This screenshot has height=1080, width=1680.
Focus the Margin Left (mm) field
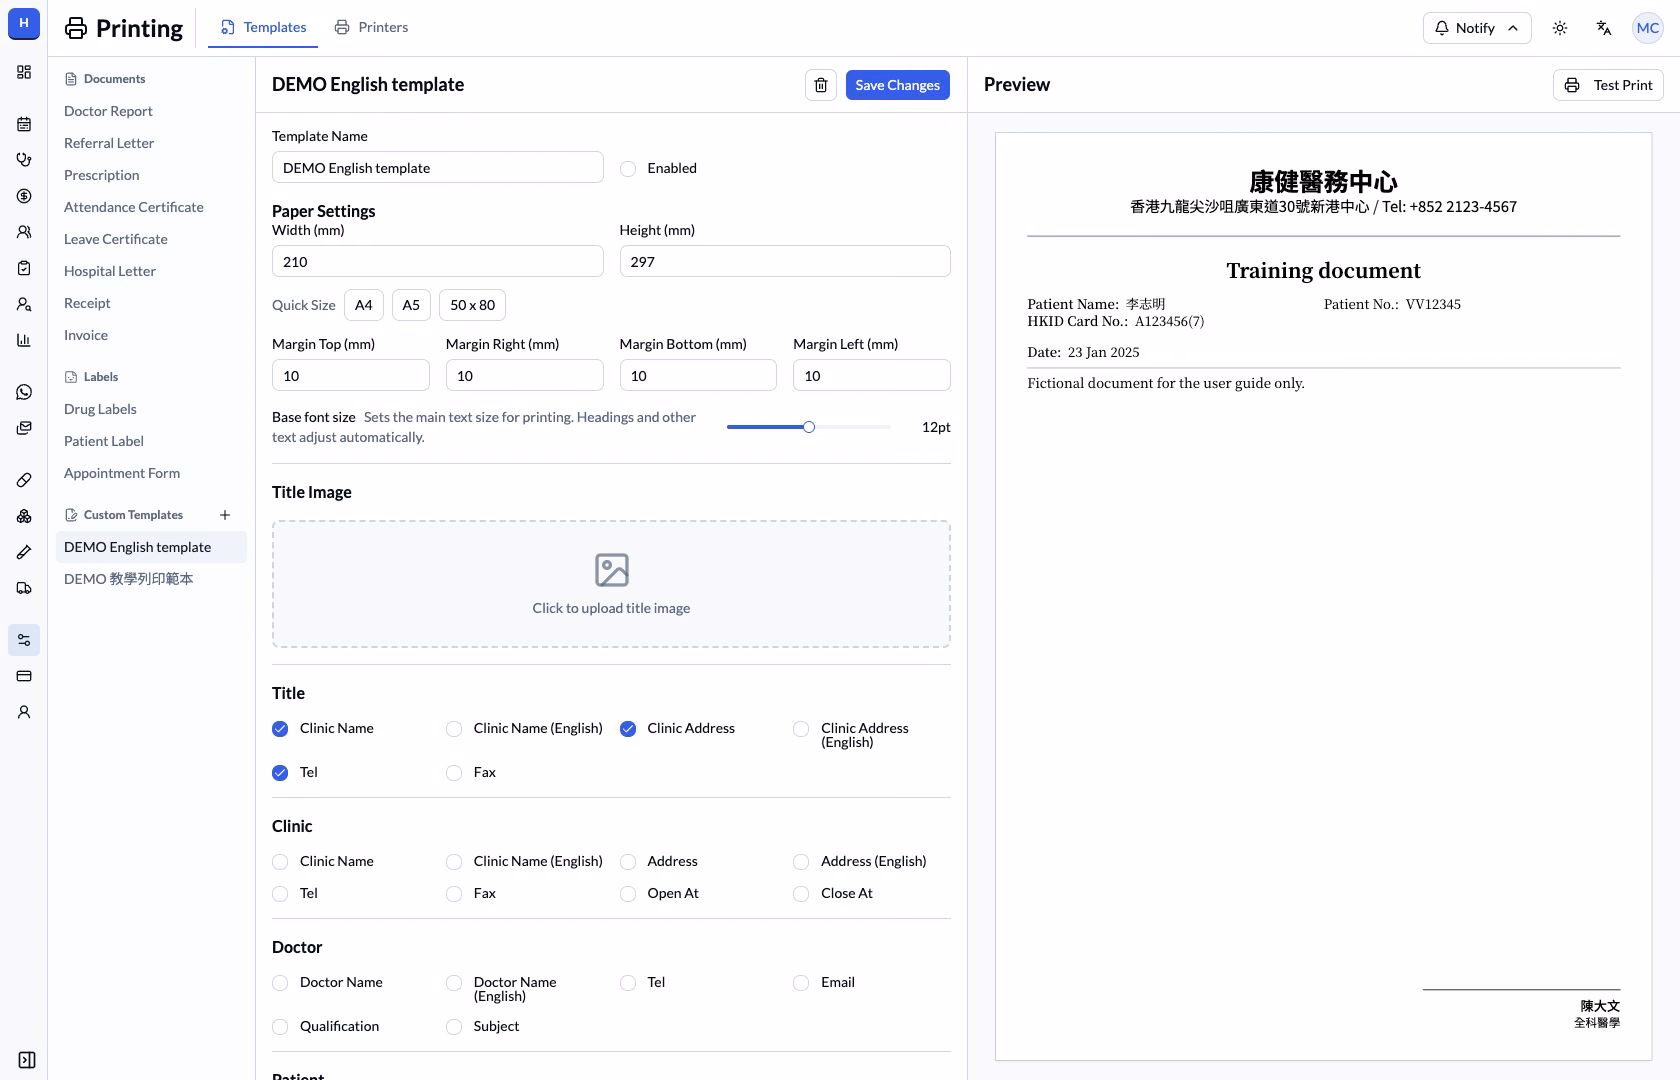point(872,375)
